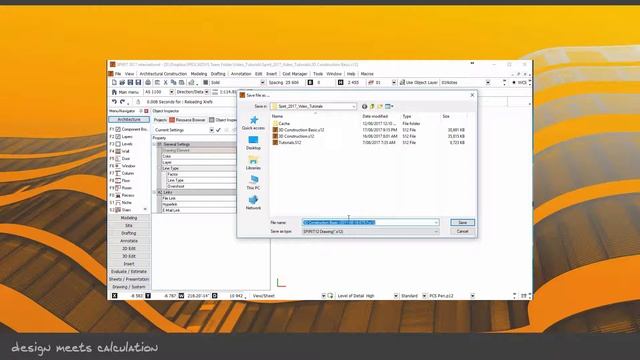
Task: Click the Architecture navigator button
Action: [x=129, y=120]
